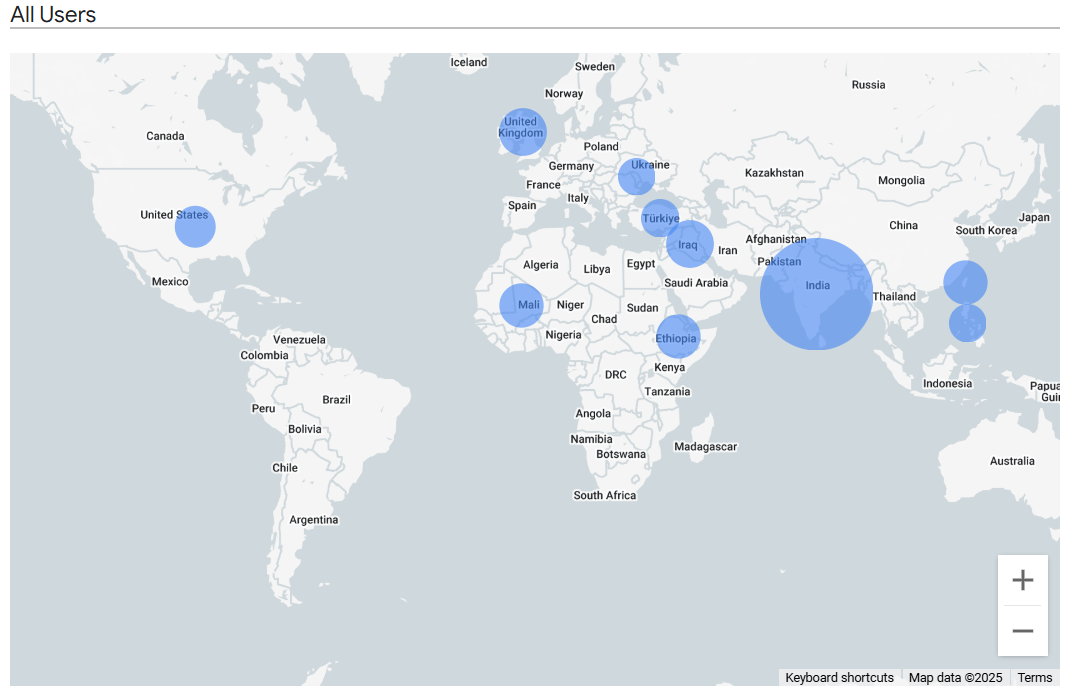Click the Mali user bubble

(521, 305)
